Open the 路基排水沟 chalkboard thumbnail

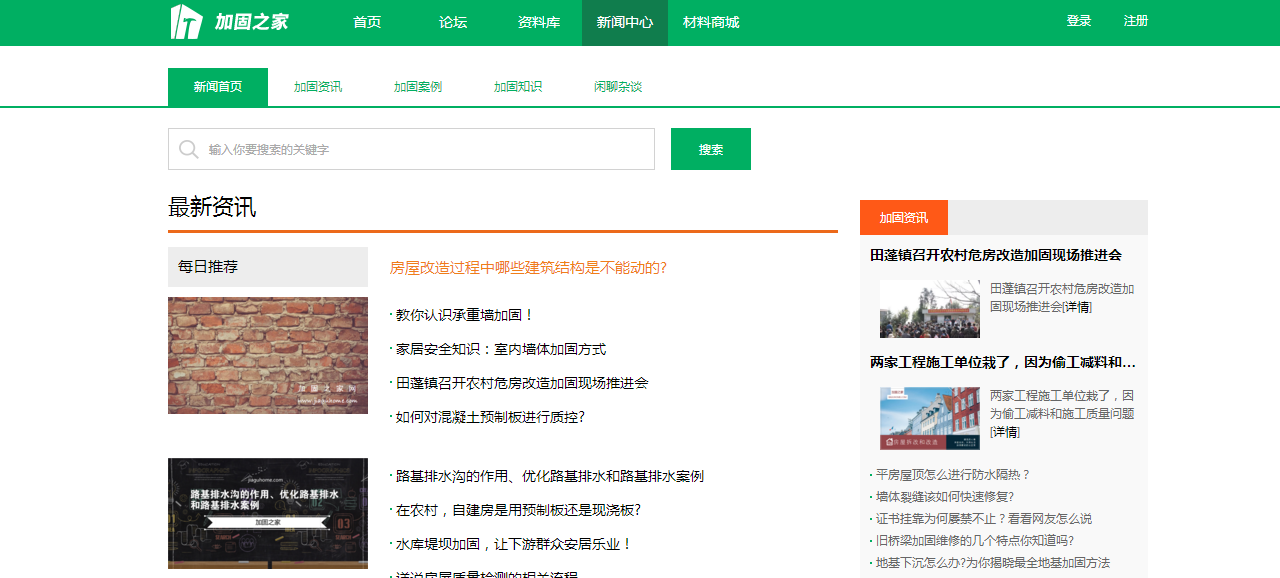[x=268, y=513]
